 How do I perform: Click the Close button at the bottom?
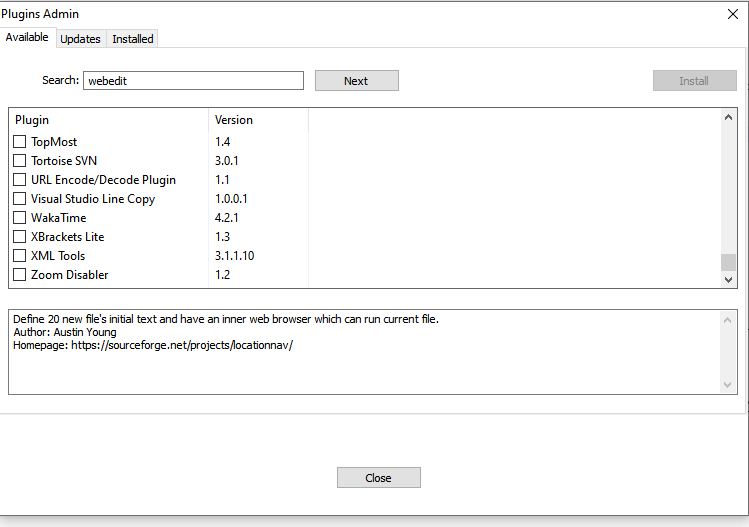[379, 478]
